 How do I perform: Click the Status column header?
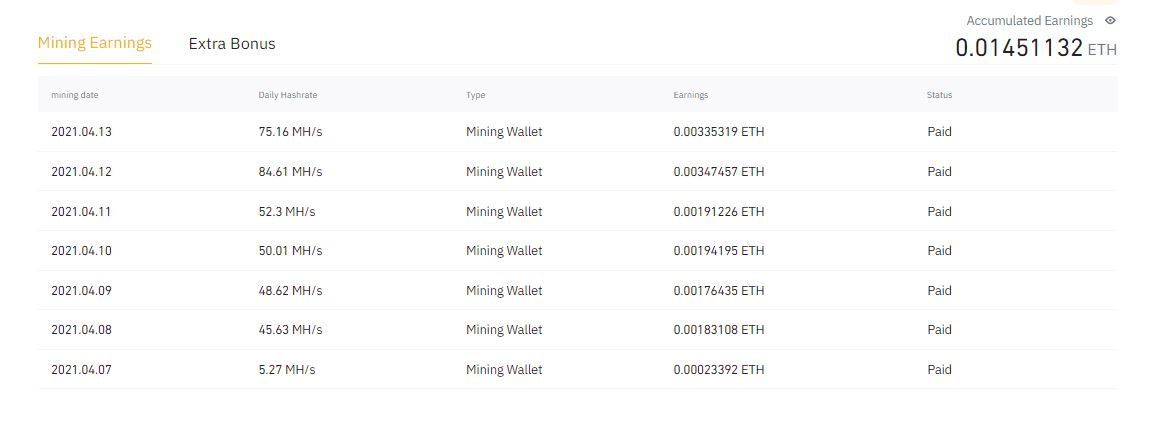(940, 95)
